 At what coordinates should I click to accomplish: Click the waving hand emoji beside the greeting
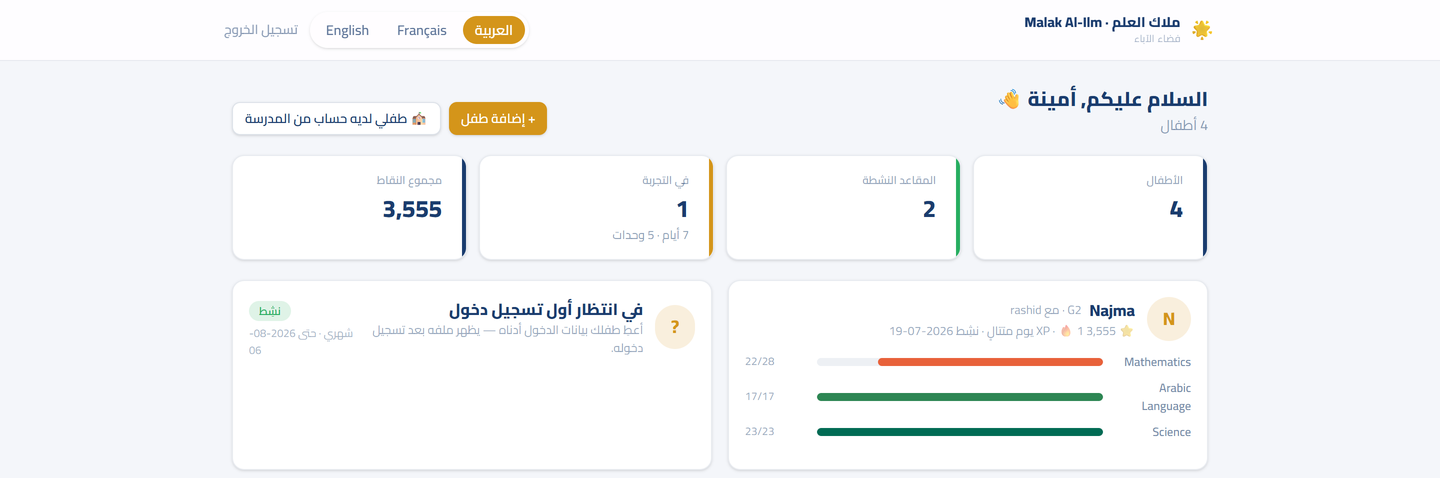point(1009,99)
